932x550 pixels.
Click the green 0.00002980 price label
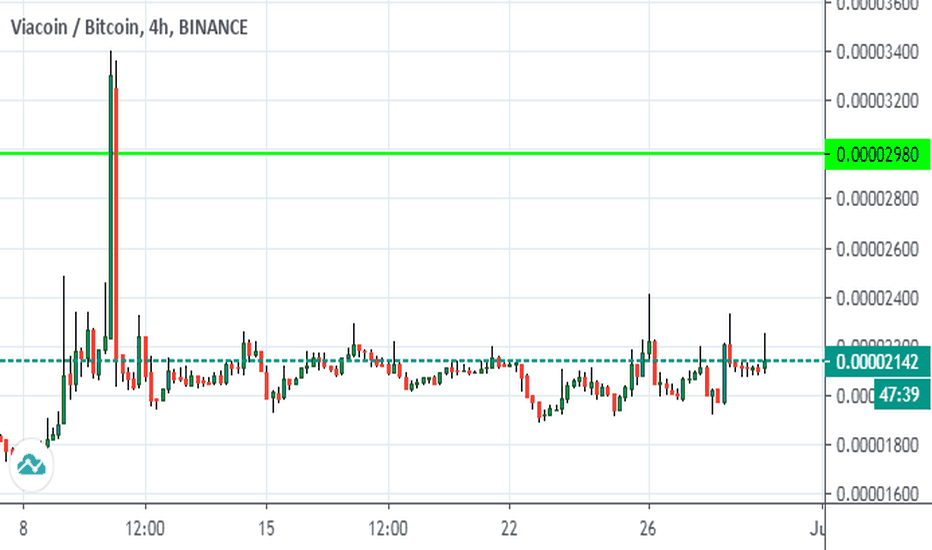click(877, 155)
